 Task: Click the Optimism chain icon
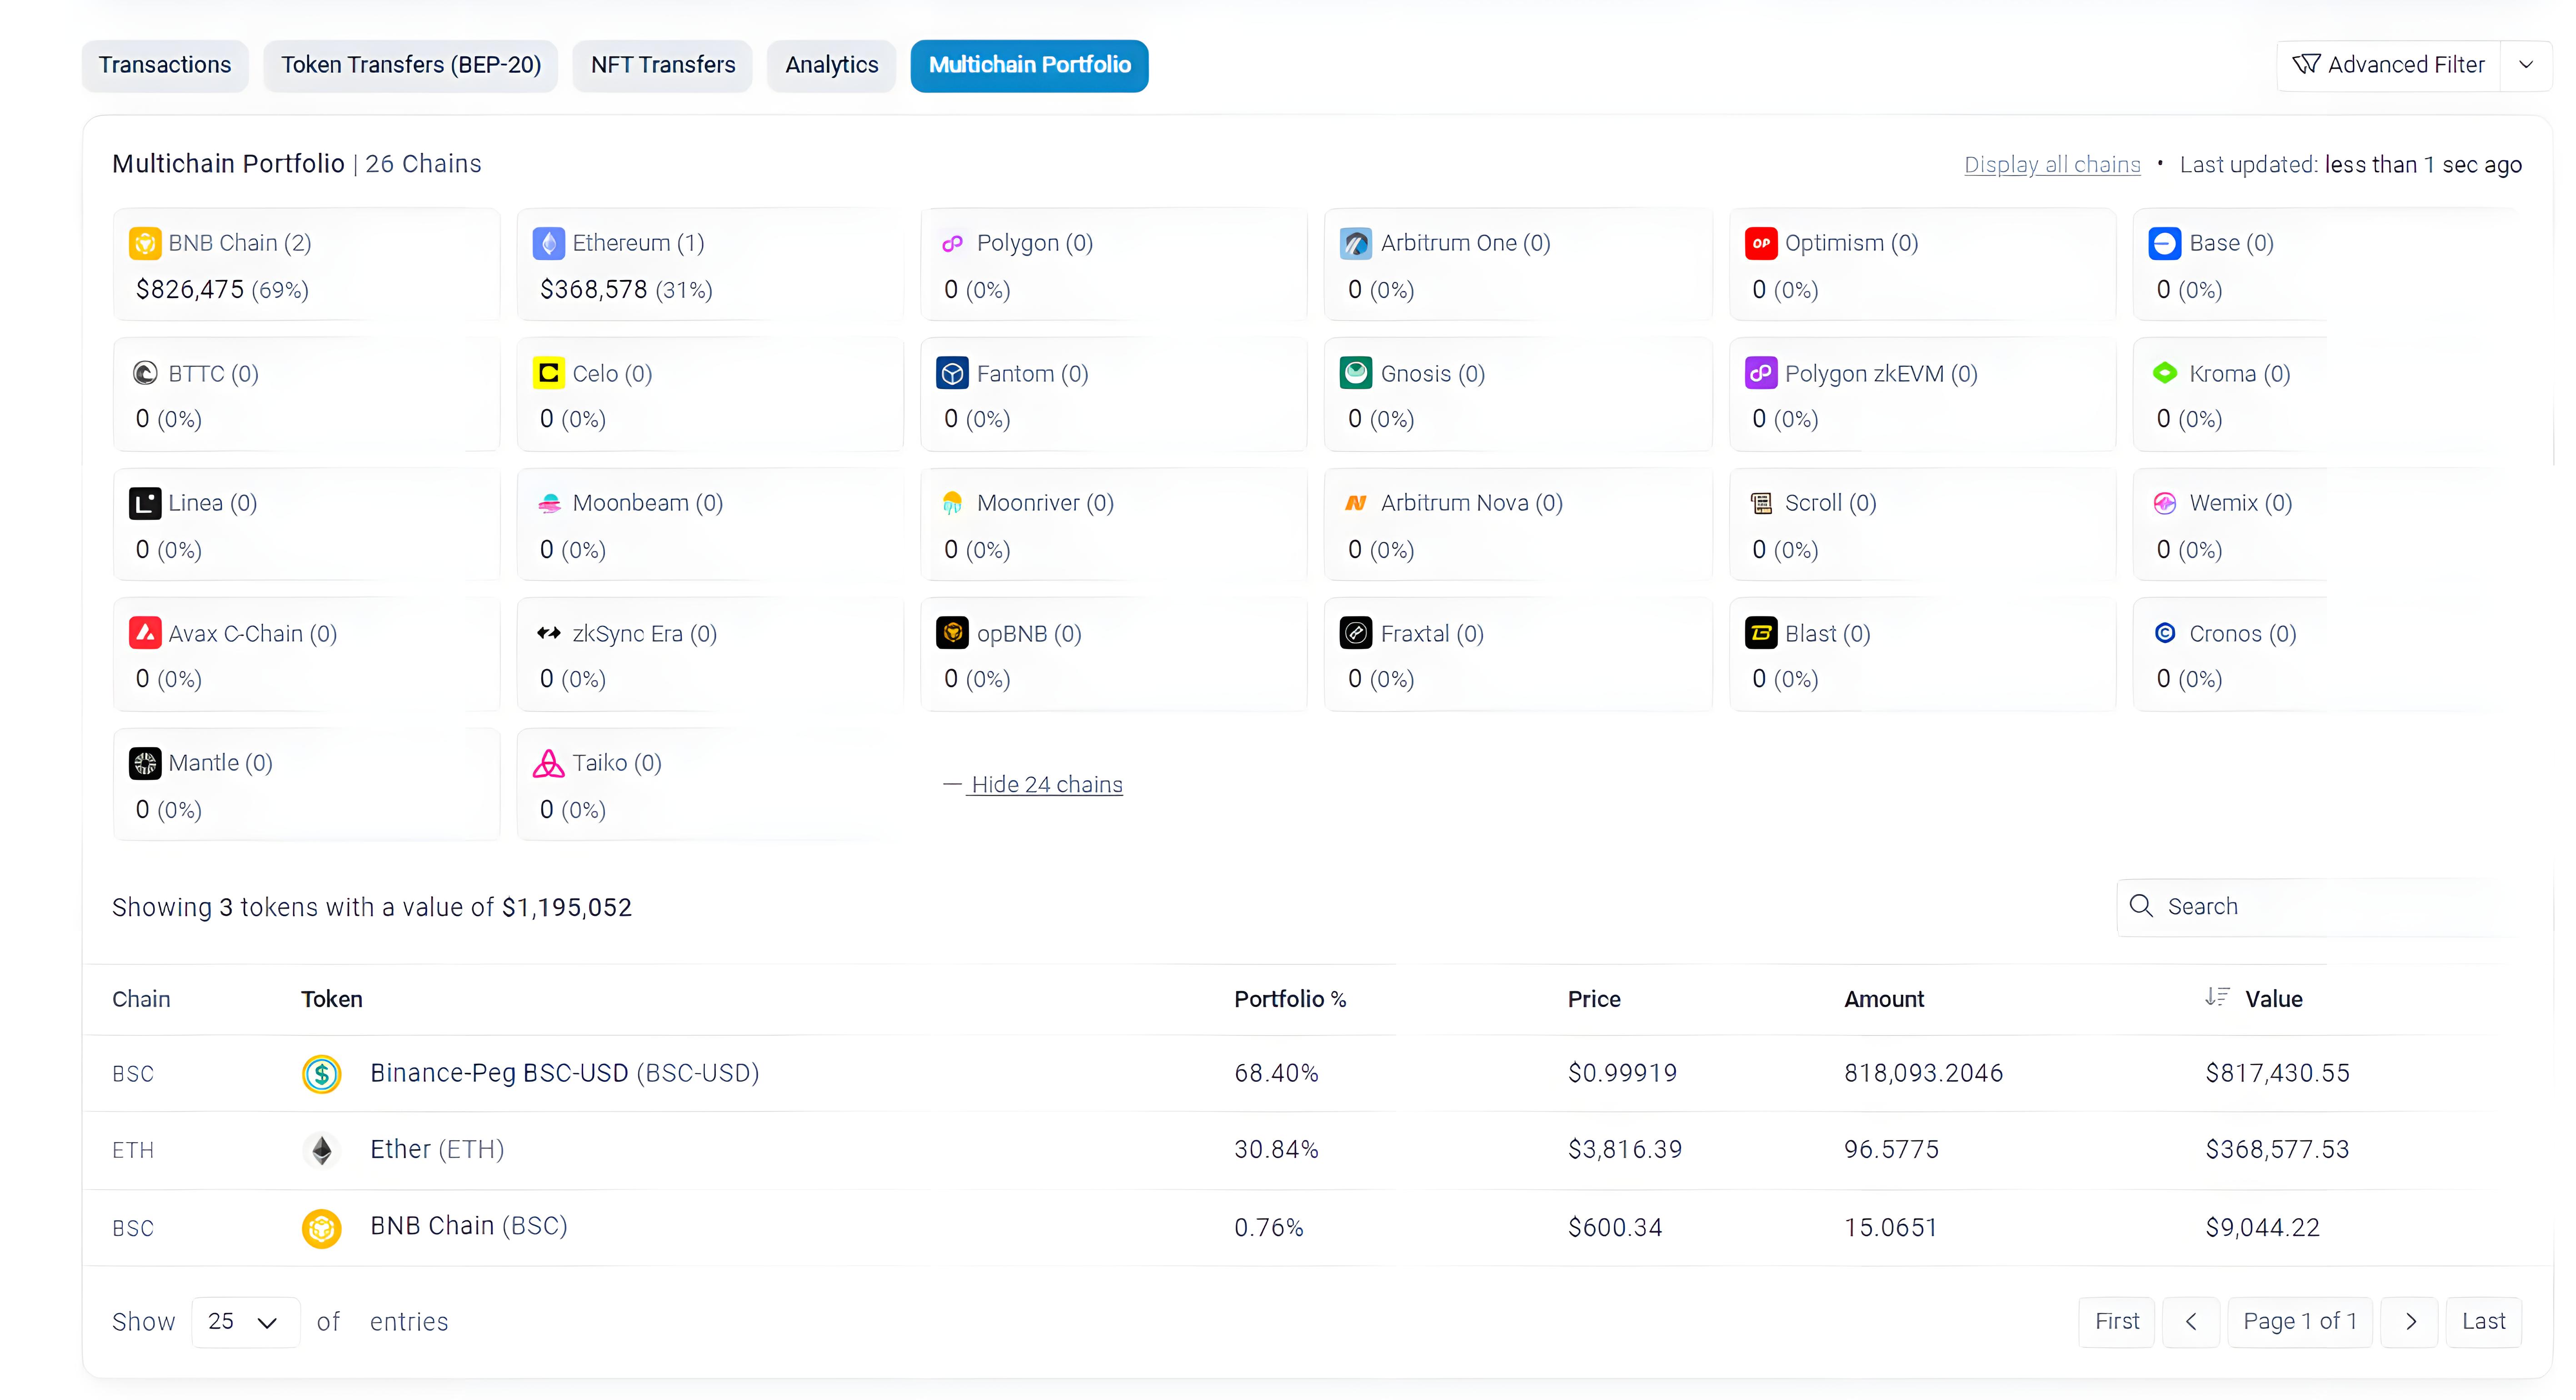(x=1761, y=243)
